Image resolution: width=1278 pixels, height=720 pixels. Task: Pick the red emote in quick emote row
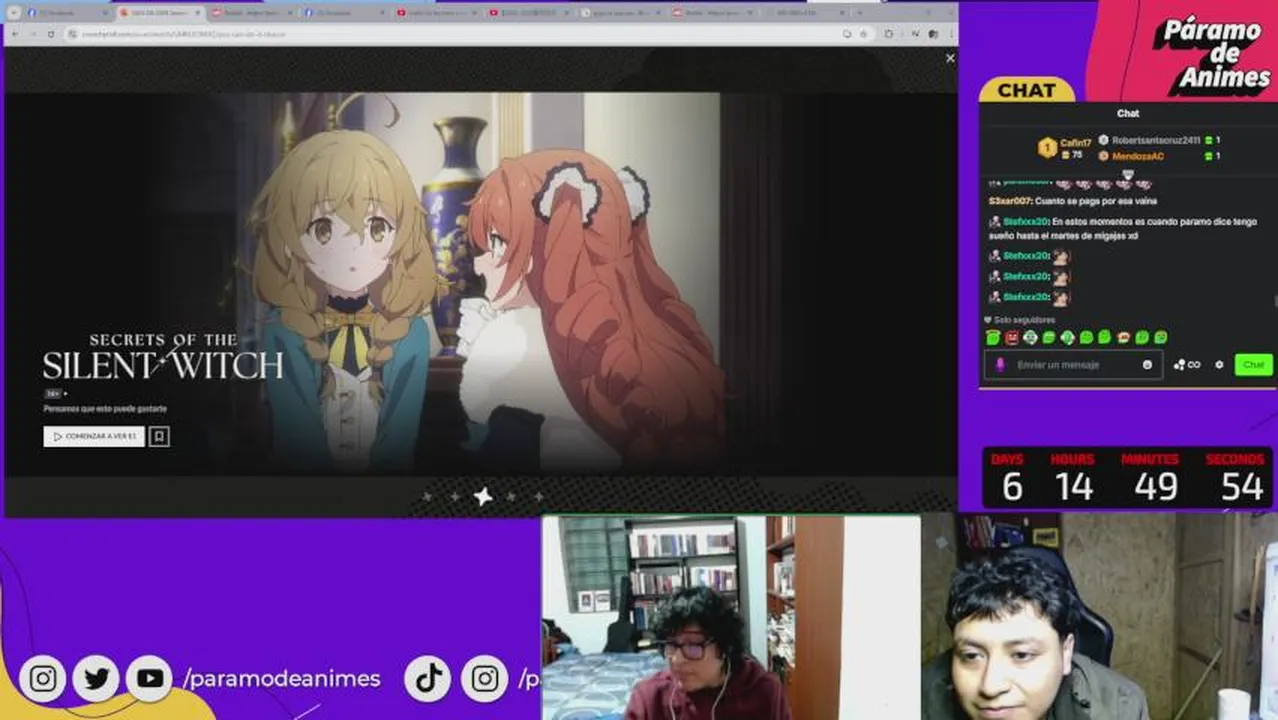point(1012,338)
